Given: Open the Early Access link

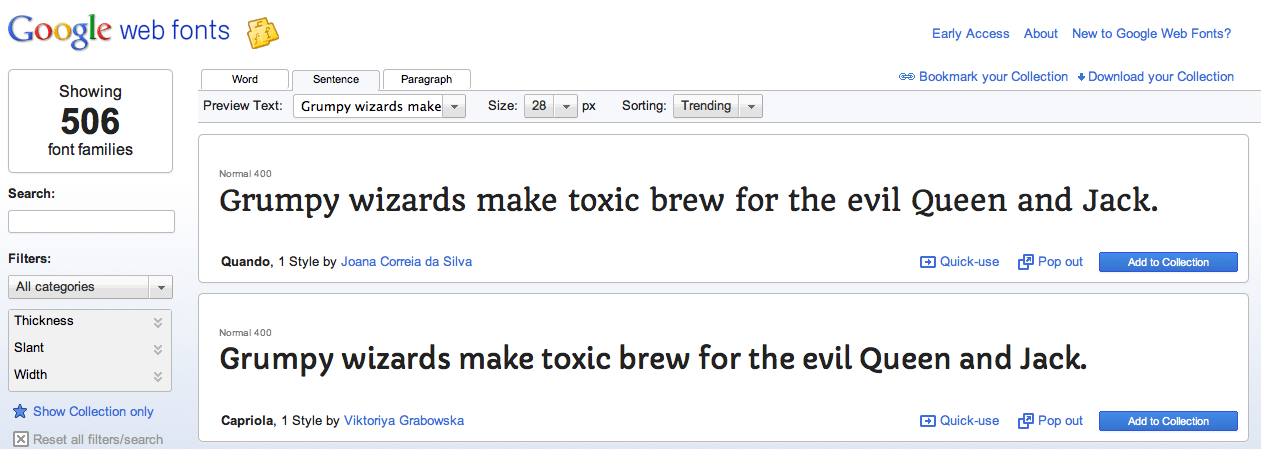Looking at the screenshot, I should [x=971, y=34].
